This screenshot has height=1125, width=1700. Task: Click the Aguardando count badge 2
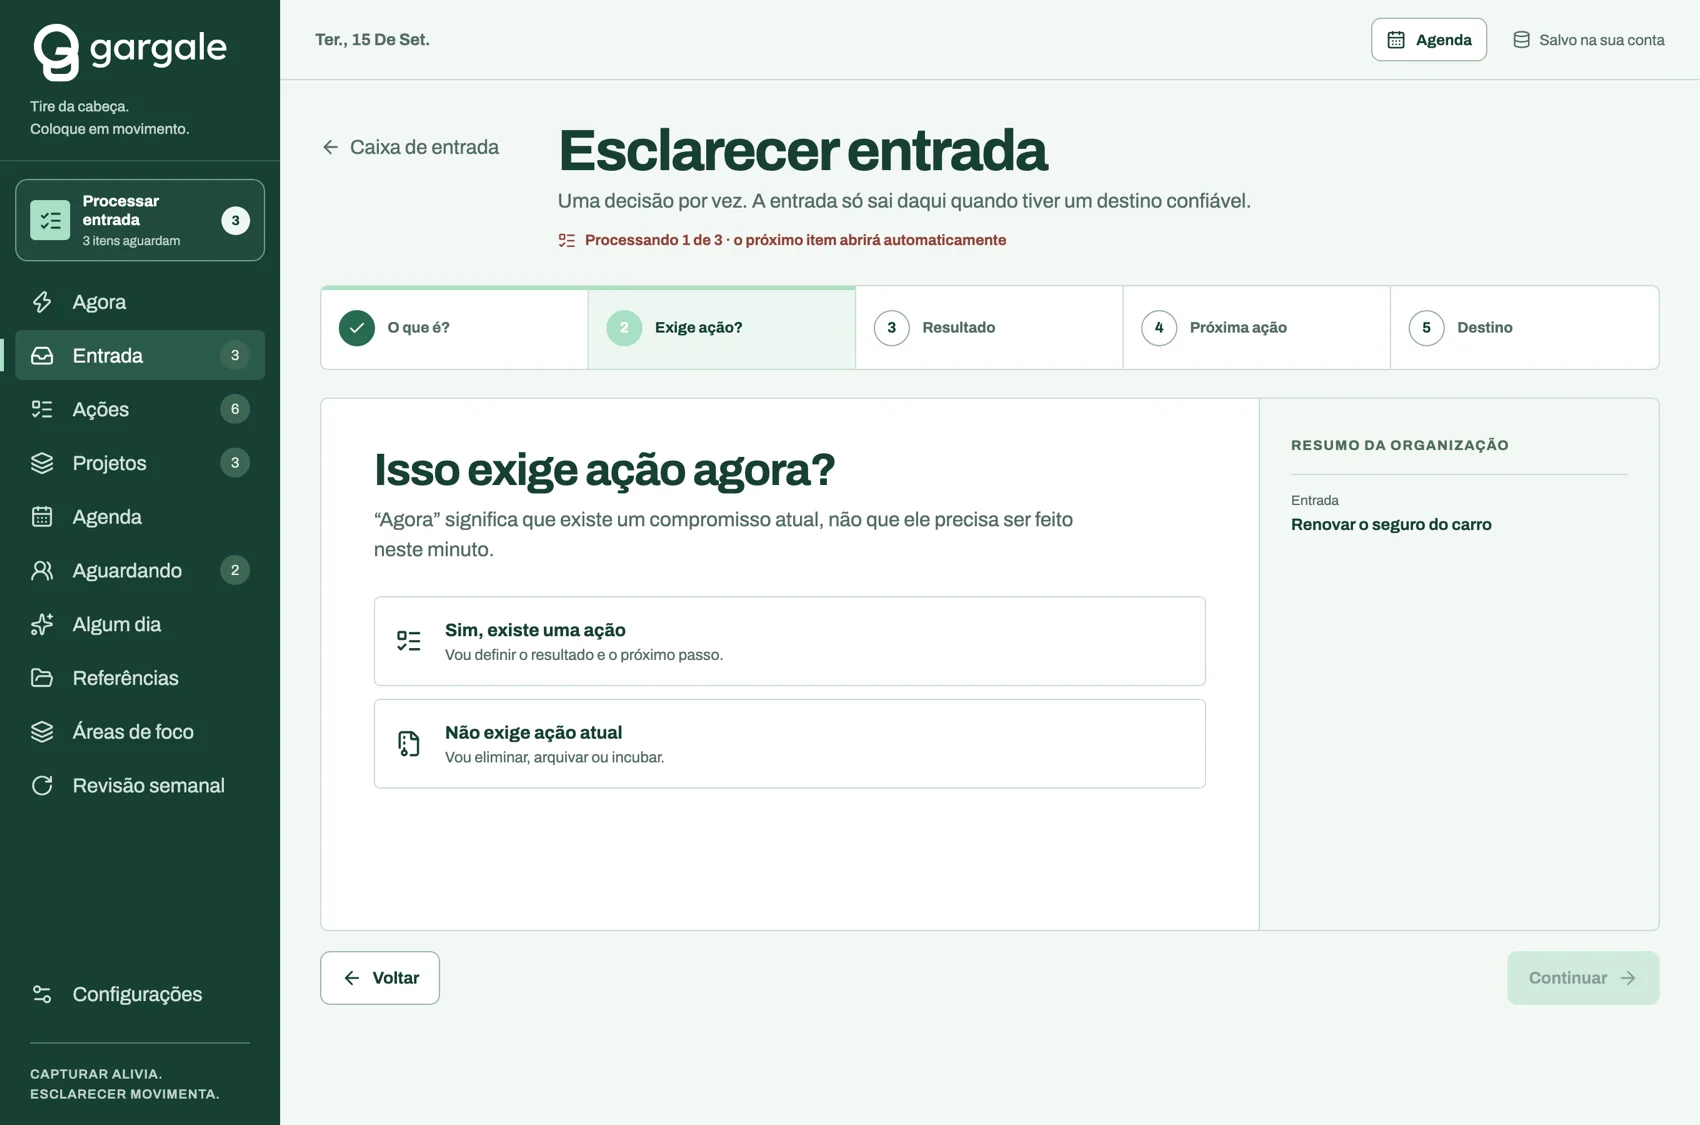coord(235,570)
